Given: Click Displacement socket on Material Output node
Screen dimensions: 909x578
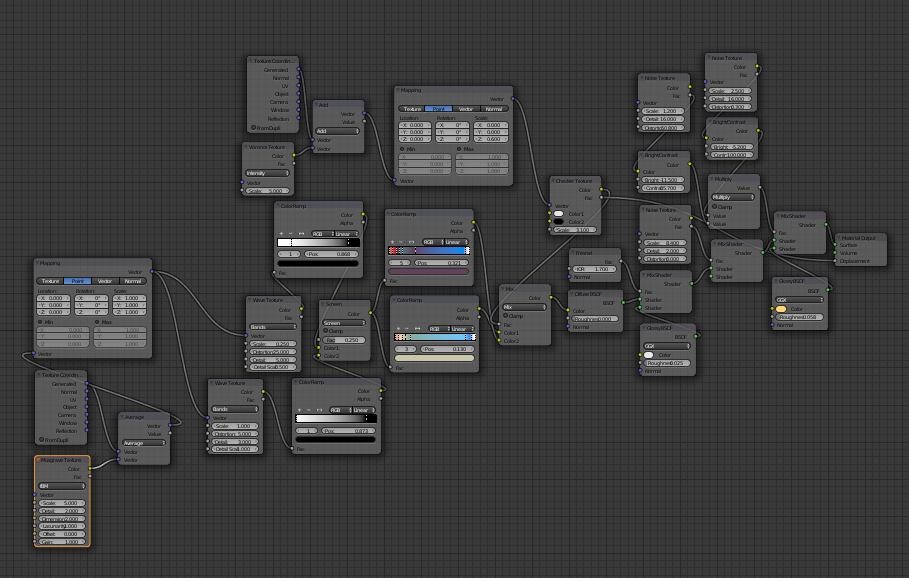Looking at the screenshot, I should pos(836,261).
